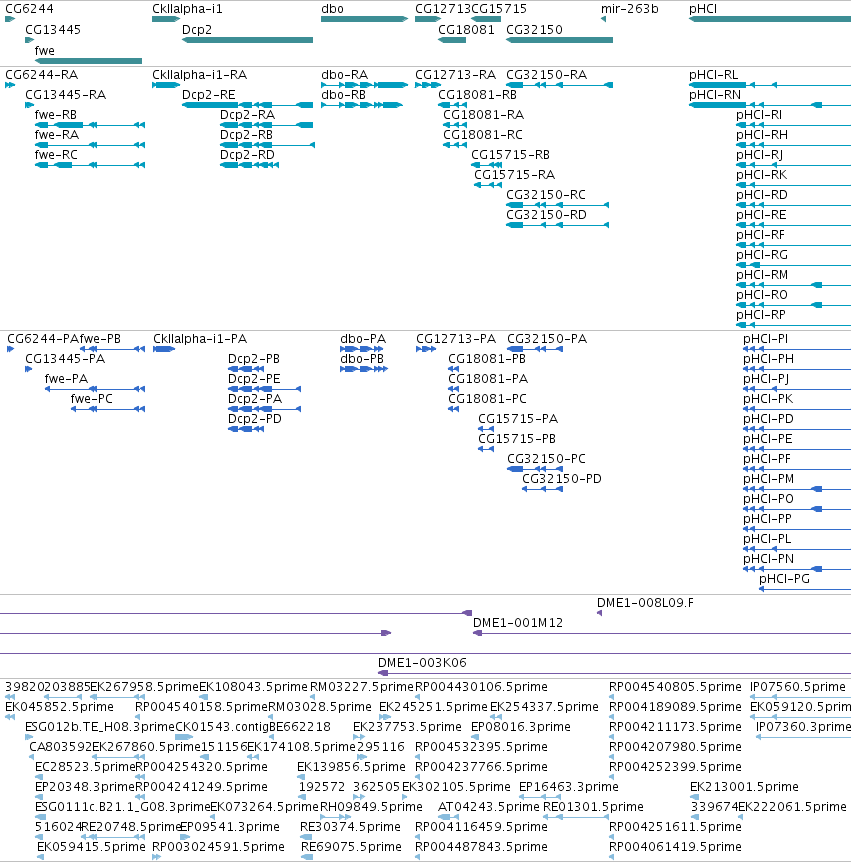Click EST EP16463.3prime glyph
Screen dimensions: 851x862
[x=540, y=797]
